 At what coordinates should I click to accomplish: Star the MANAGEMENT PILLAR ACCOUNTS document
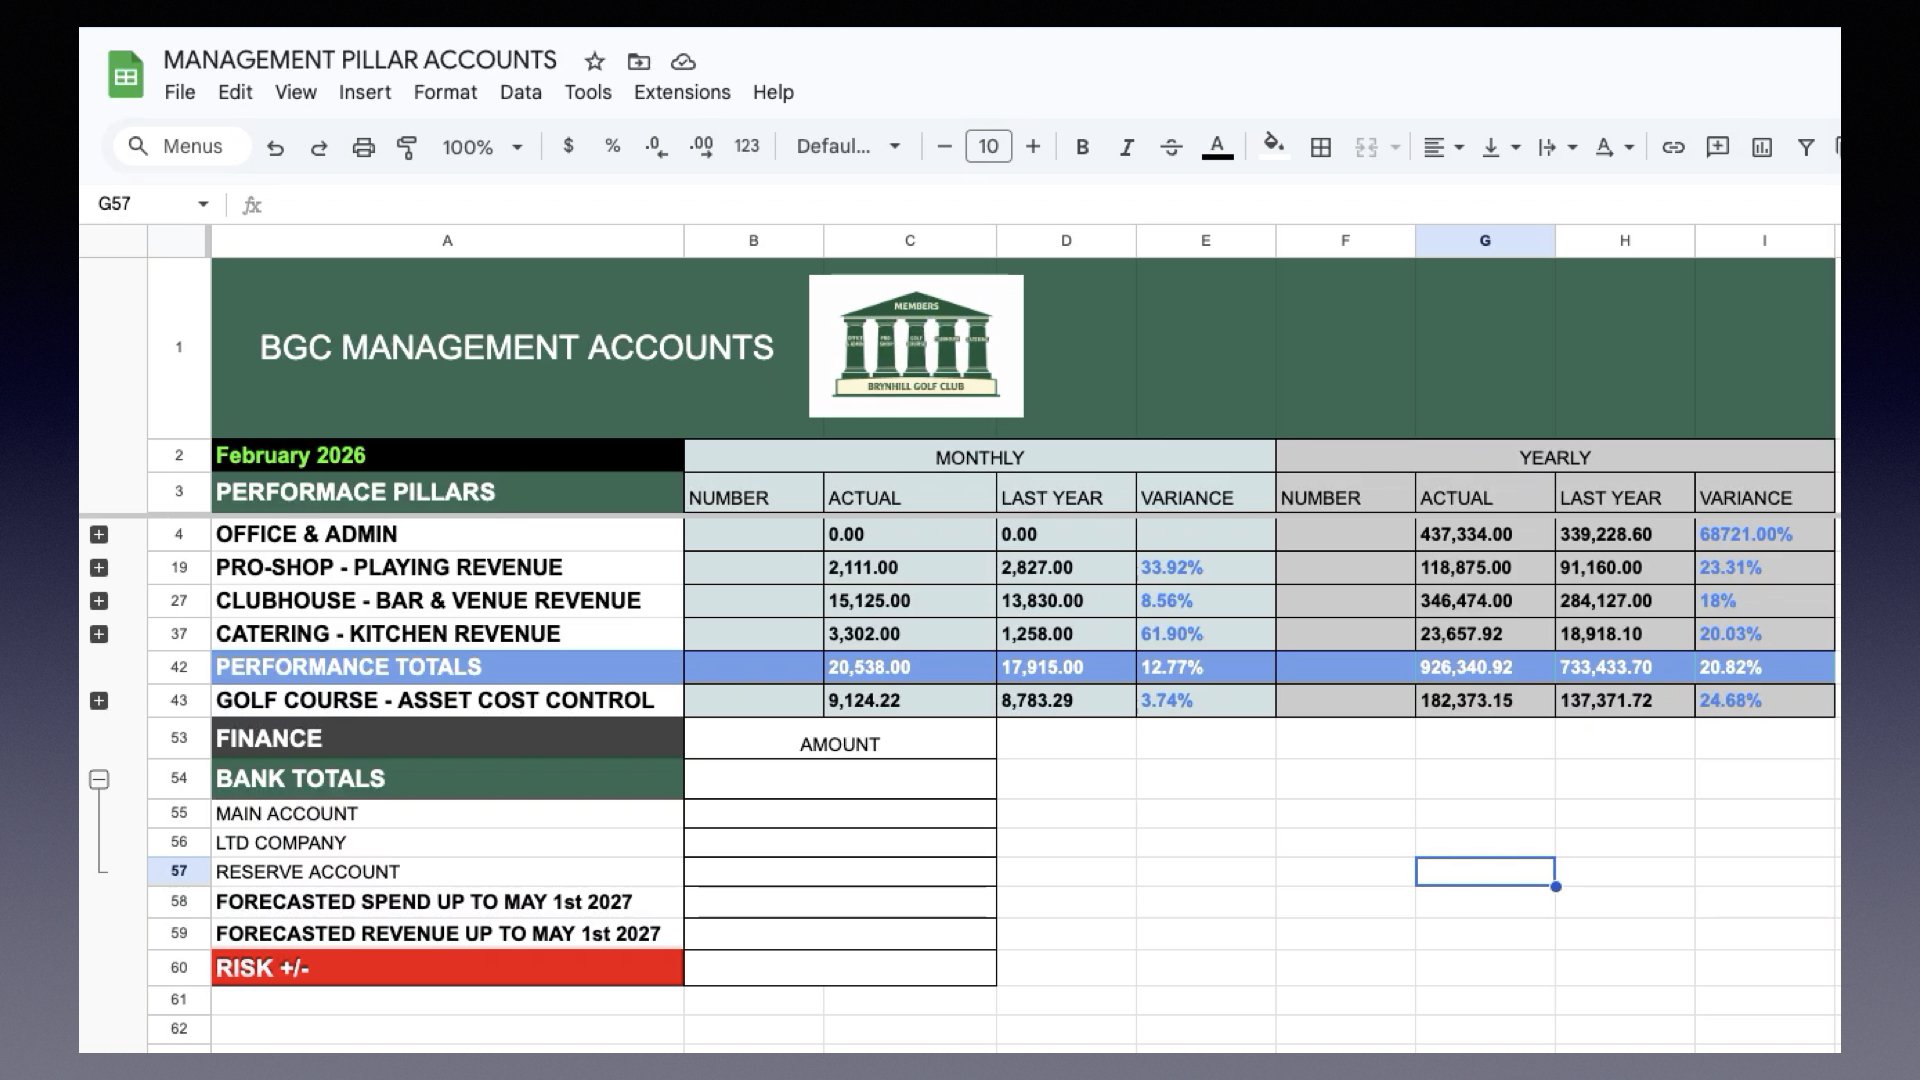(x=595, y=62)
